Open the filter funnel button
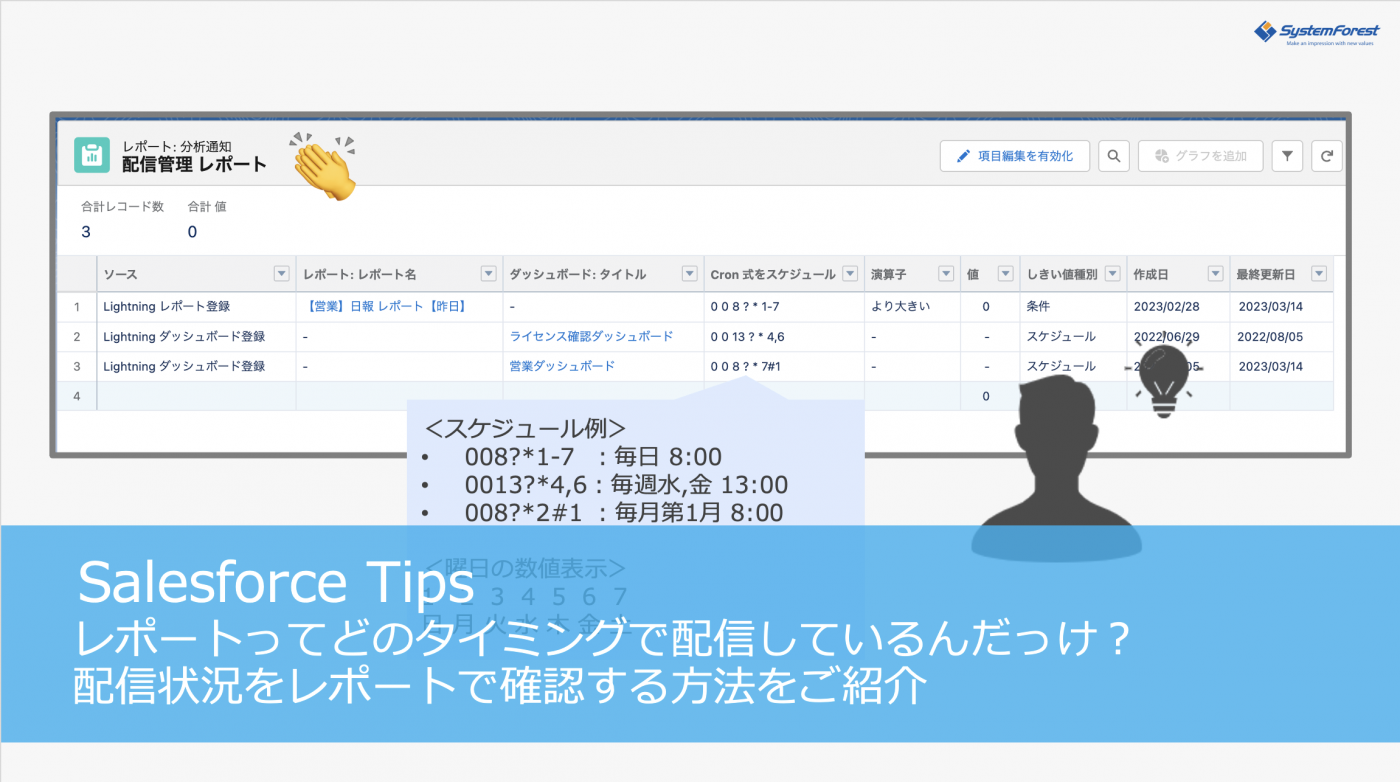The image size is (1400, 782). (x=1287, y=156)
